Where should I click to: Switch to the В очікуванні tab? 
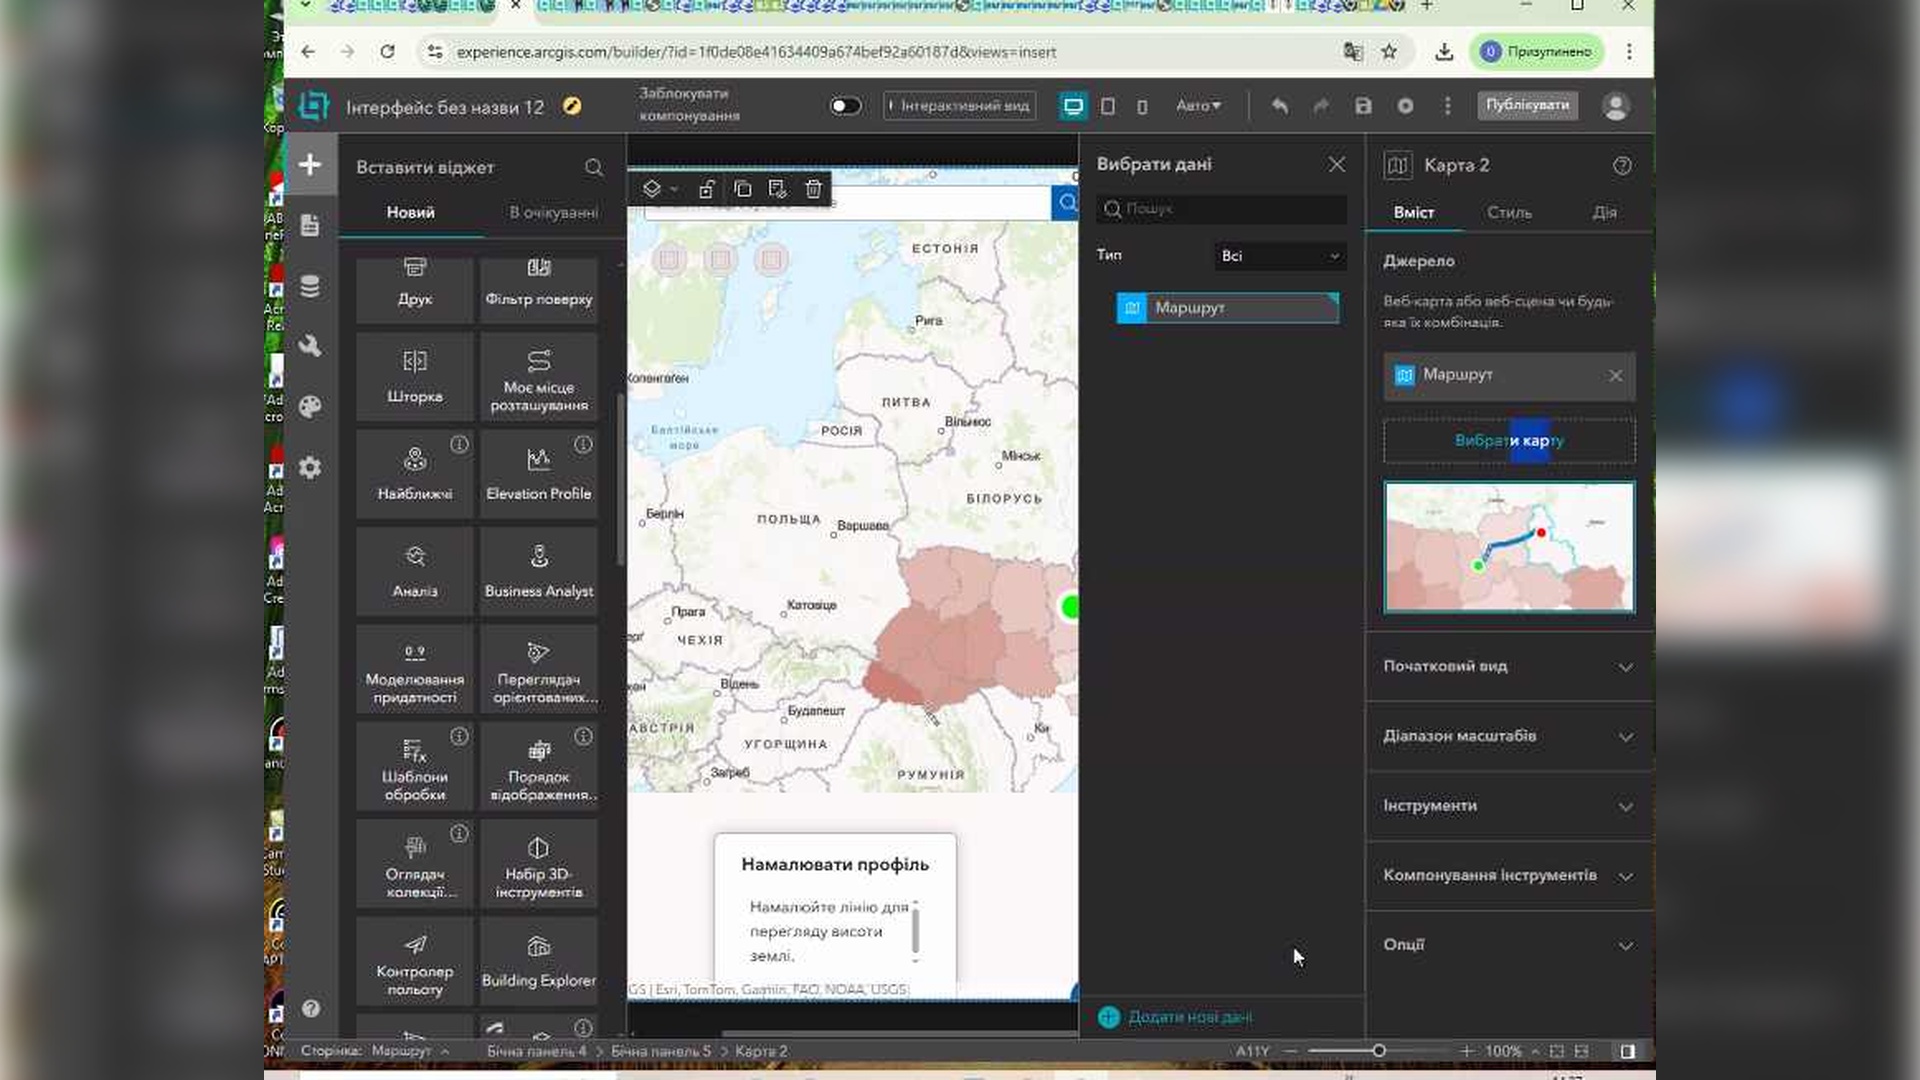point(553,212)
